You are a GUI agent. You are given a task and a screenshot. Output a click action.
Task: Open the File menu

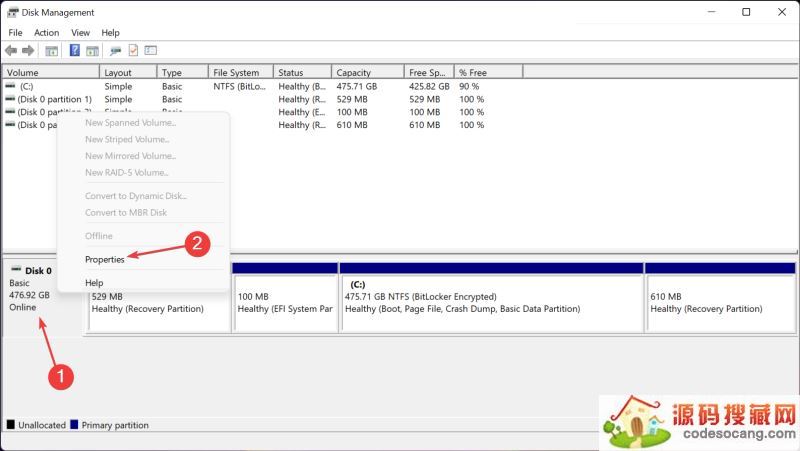(15, 33)
